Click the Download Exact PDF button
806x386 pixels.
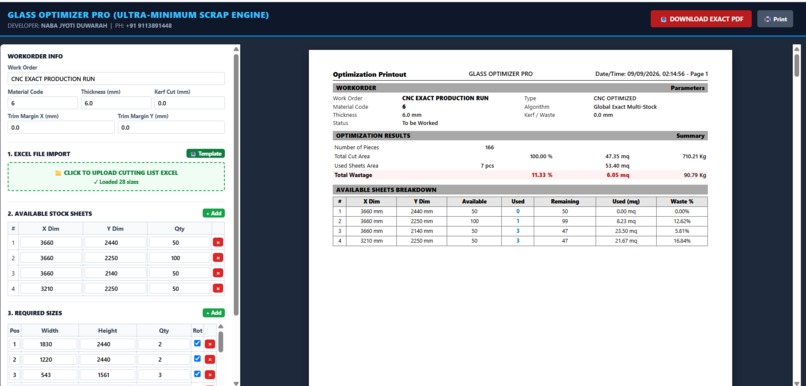coord(701,19)
